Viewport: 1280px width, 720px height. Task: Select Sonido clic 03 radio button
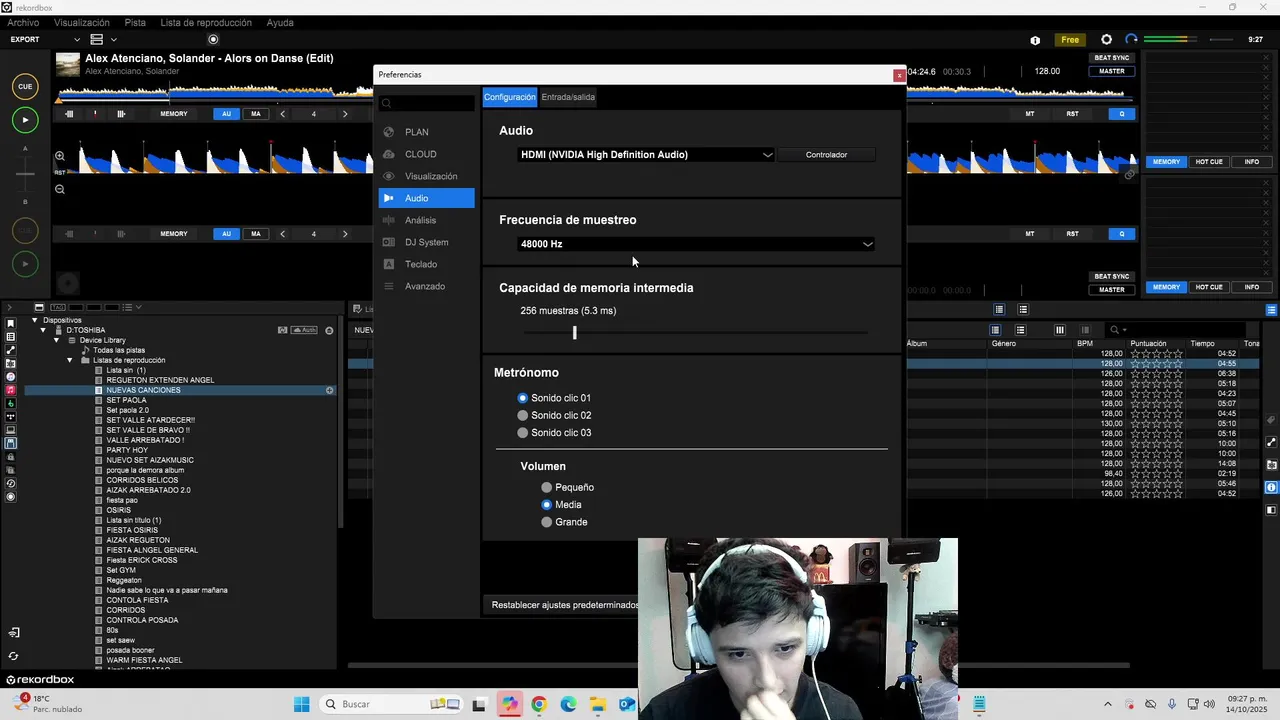point(523,433)
